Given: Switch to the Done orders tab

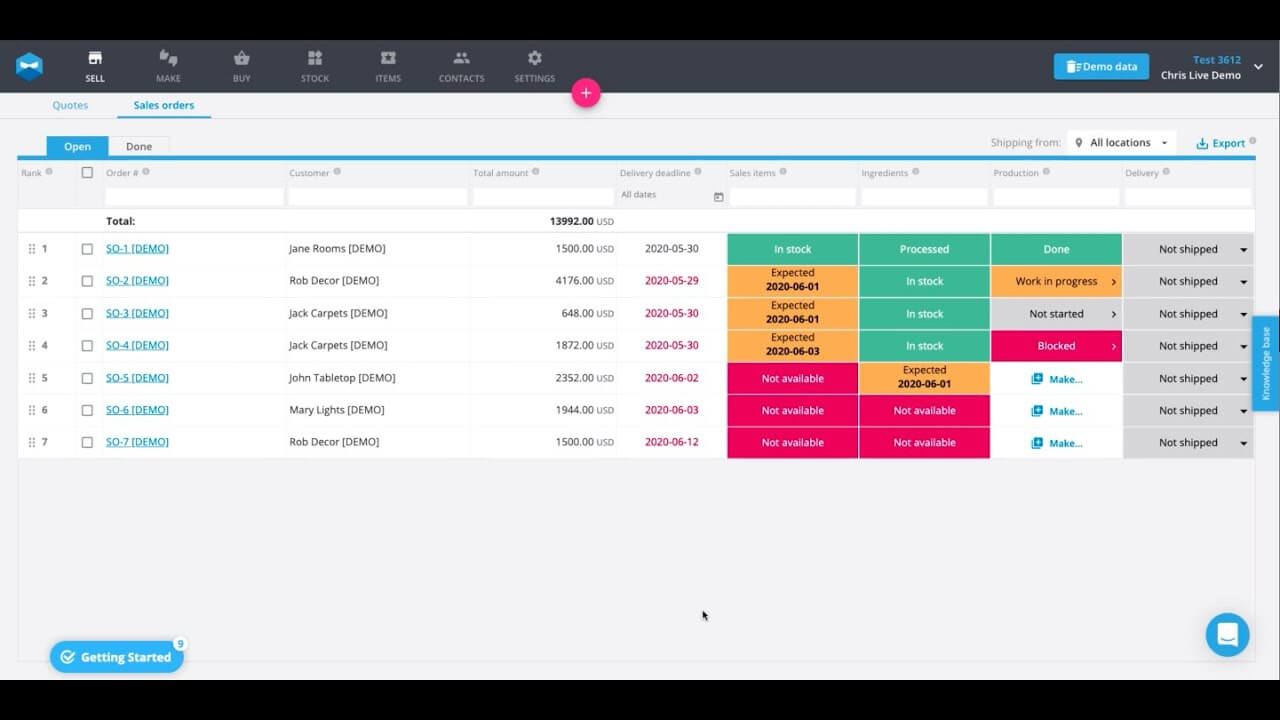Looking at the screenshot, I should pos(139,146).
